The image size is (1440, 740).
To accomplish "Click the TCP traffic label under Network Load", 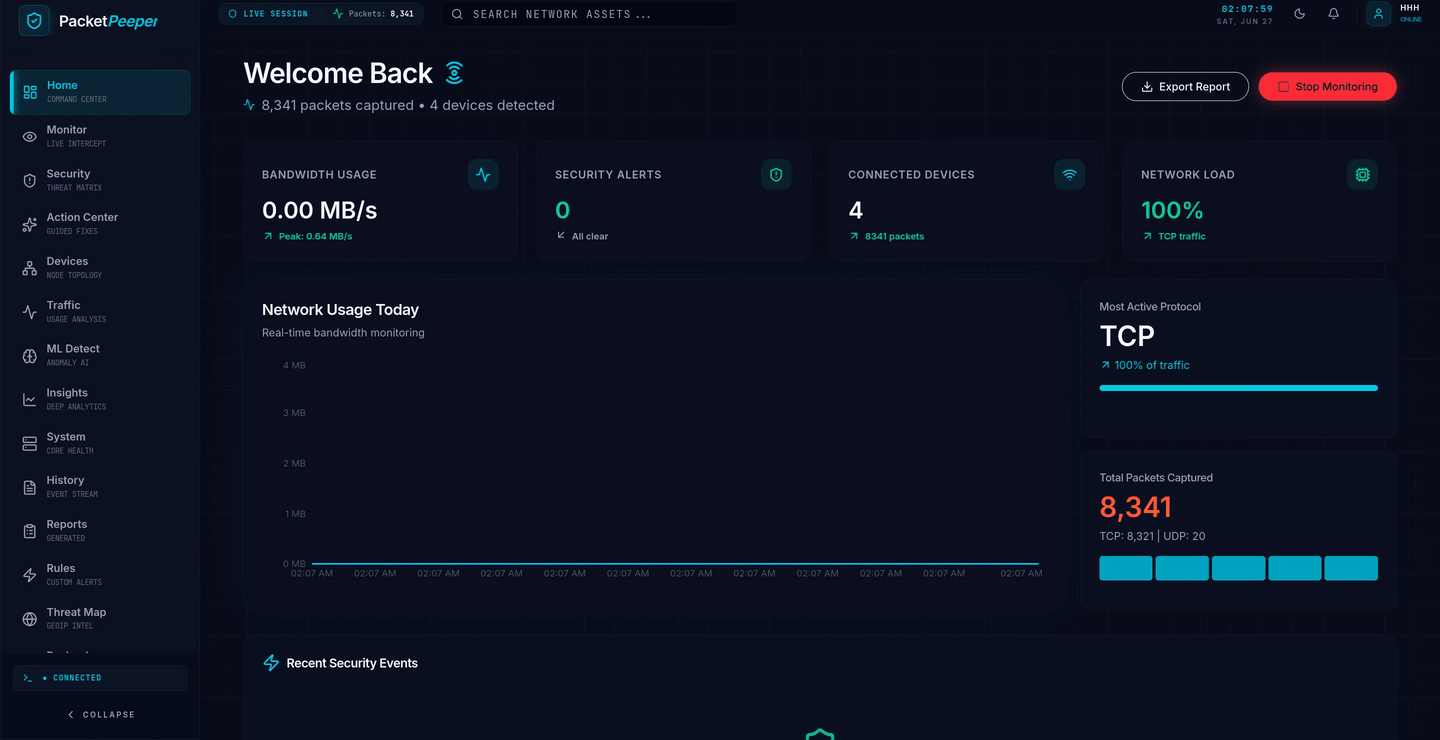I will tap(1182, 237).
